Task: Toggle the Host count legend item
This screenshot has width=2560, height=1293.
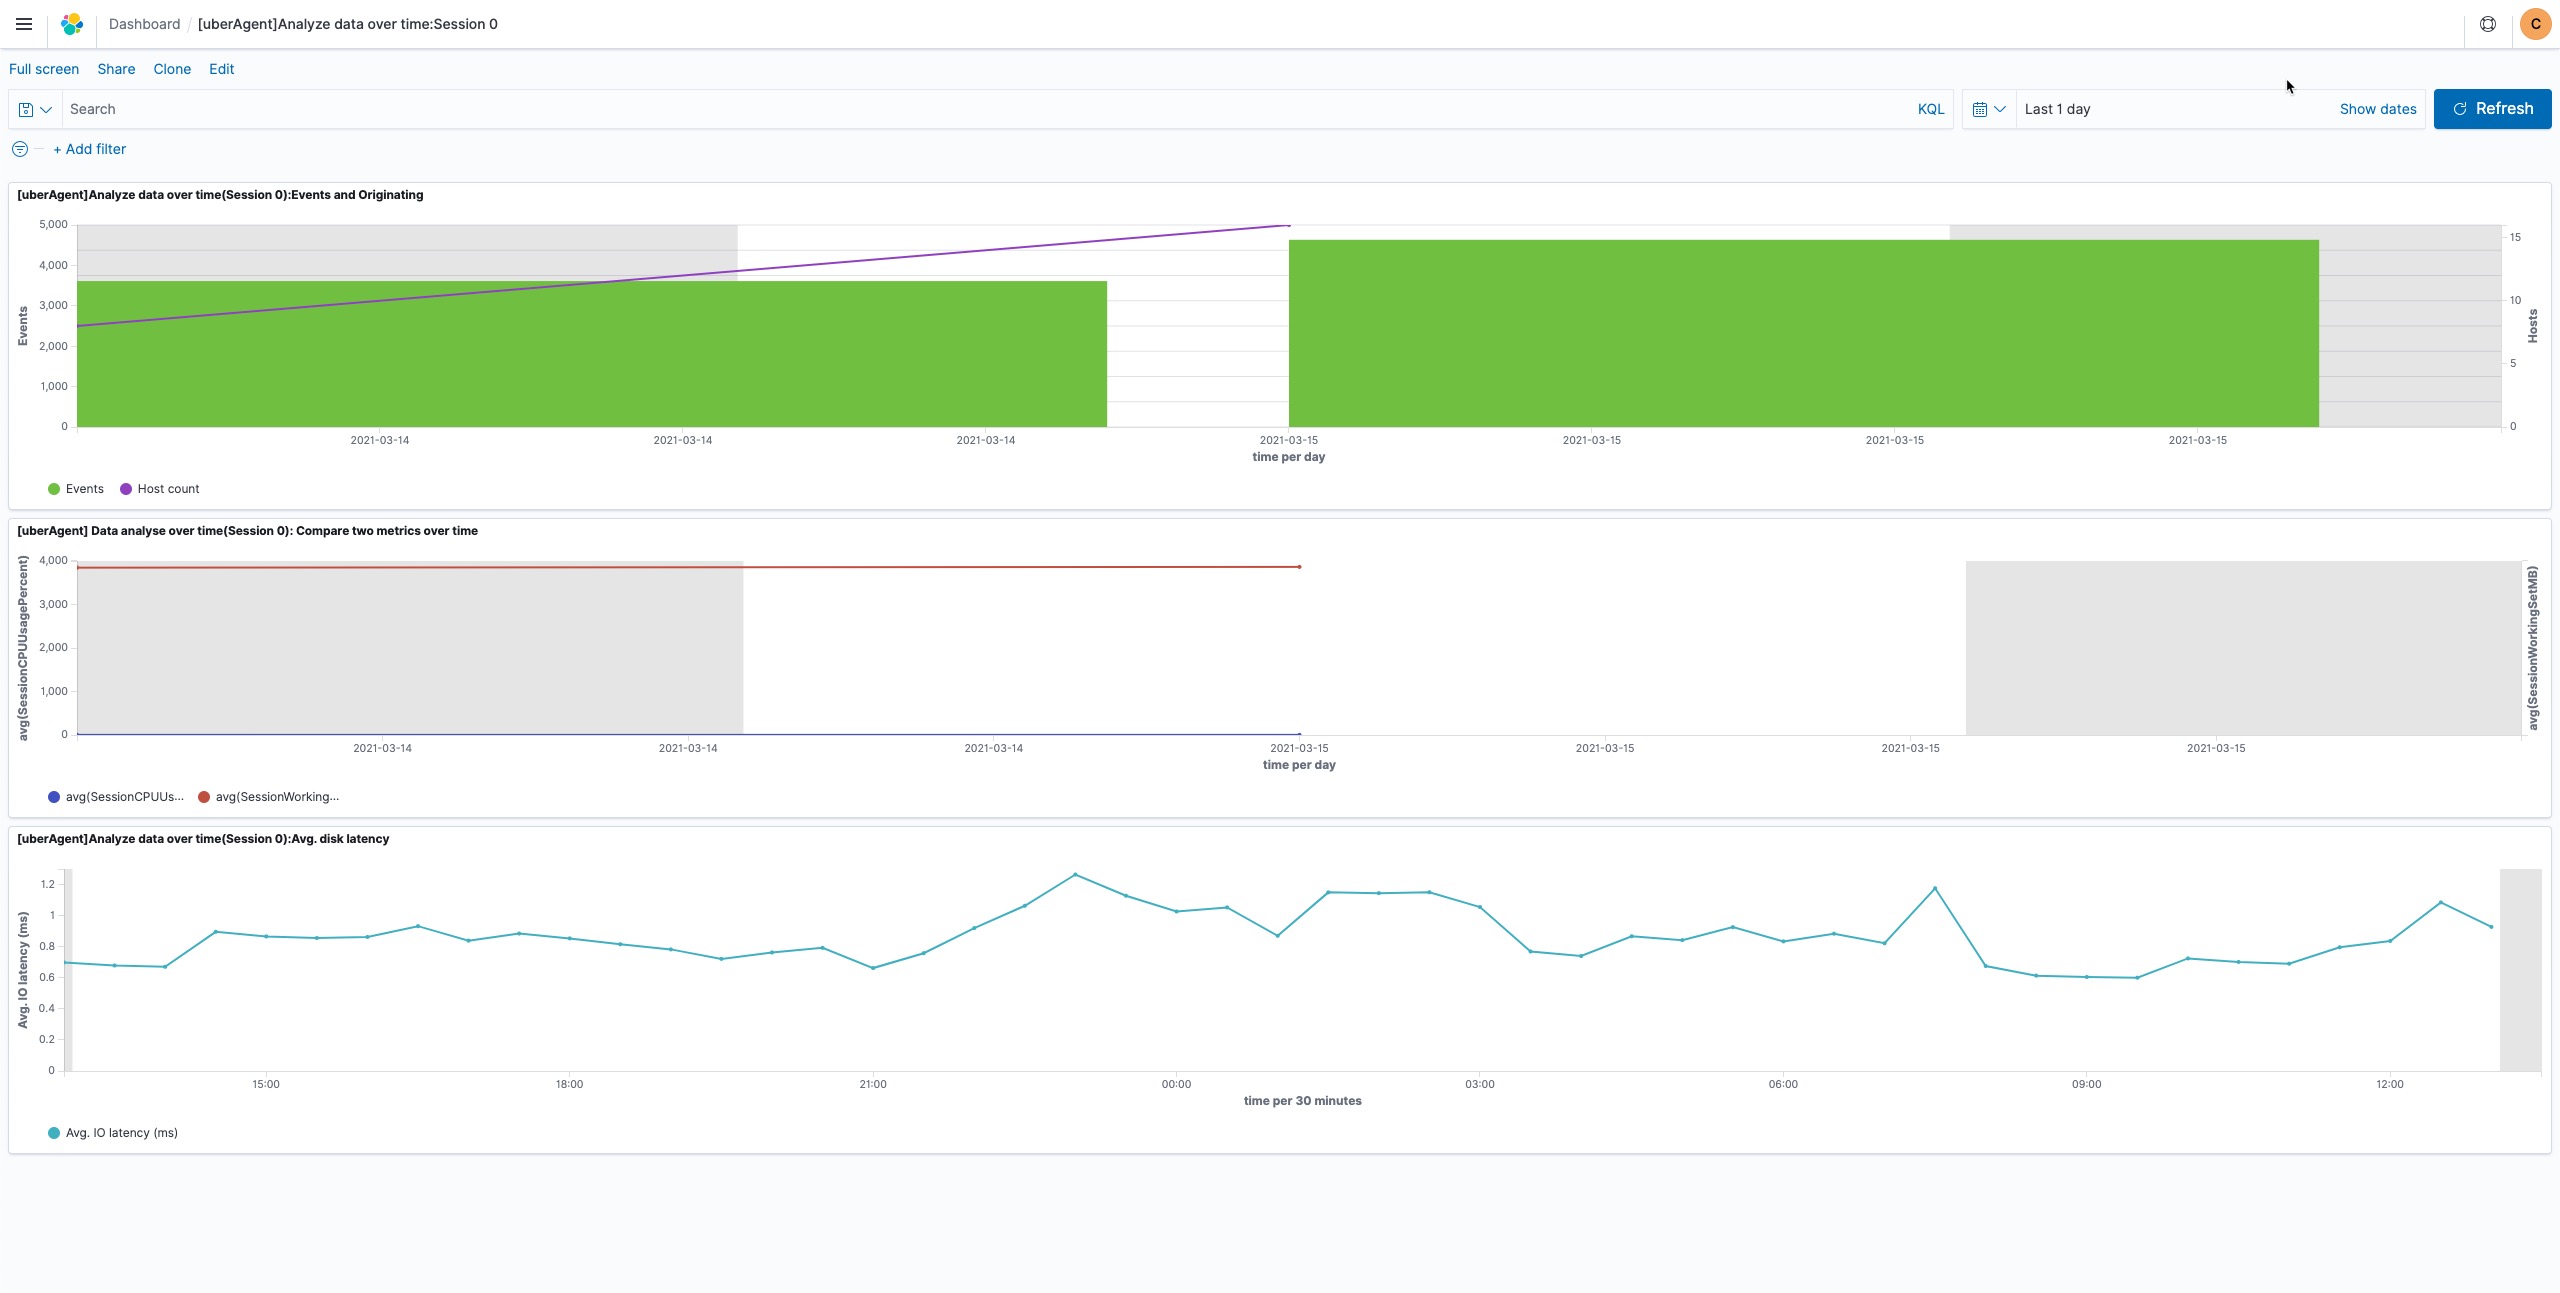Action: click(x=168, y=489)
